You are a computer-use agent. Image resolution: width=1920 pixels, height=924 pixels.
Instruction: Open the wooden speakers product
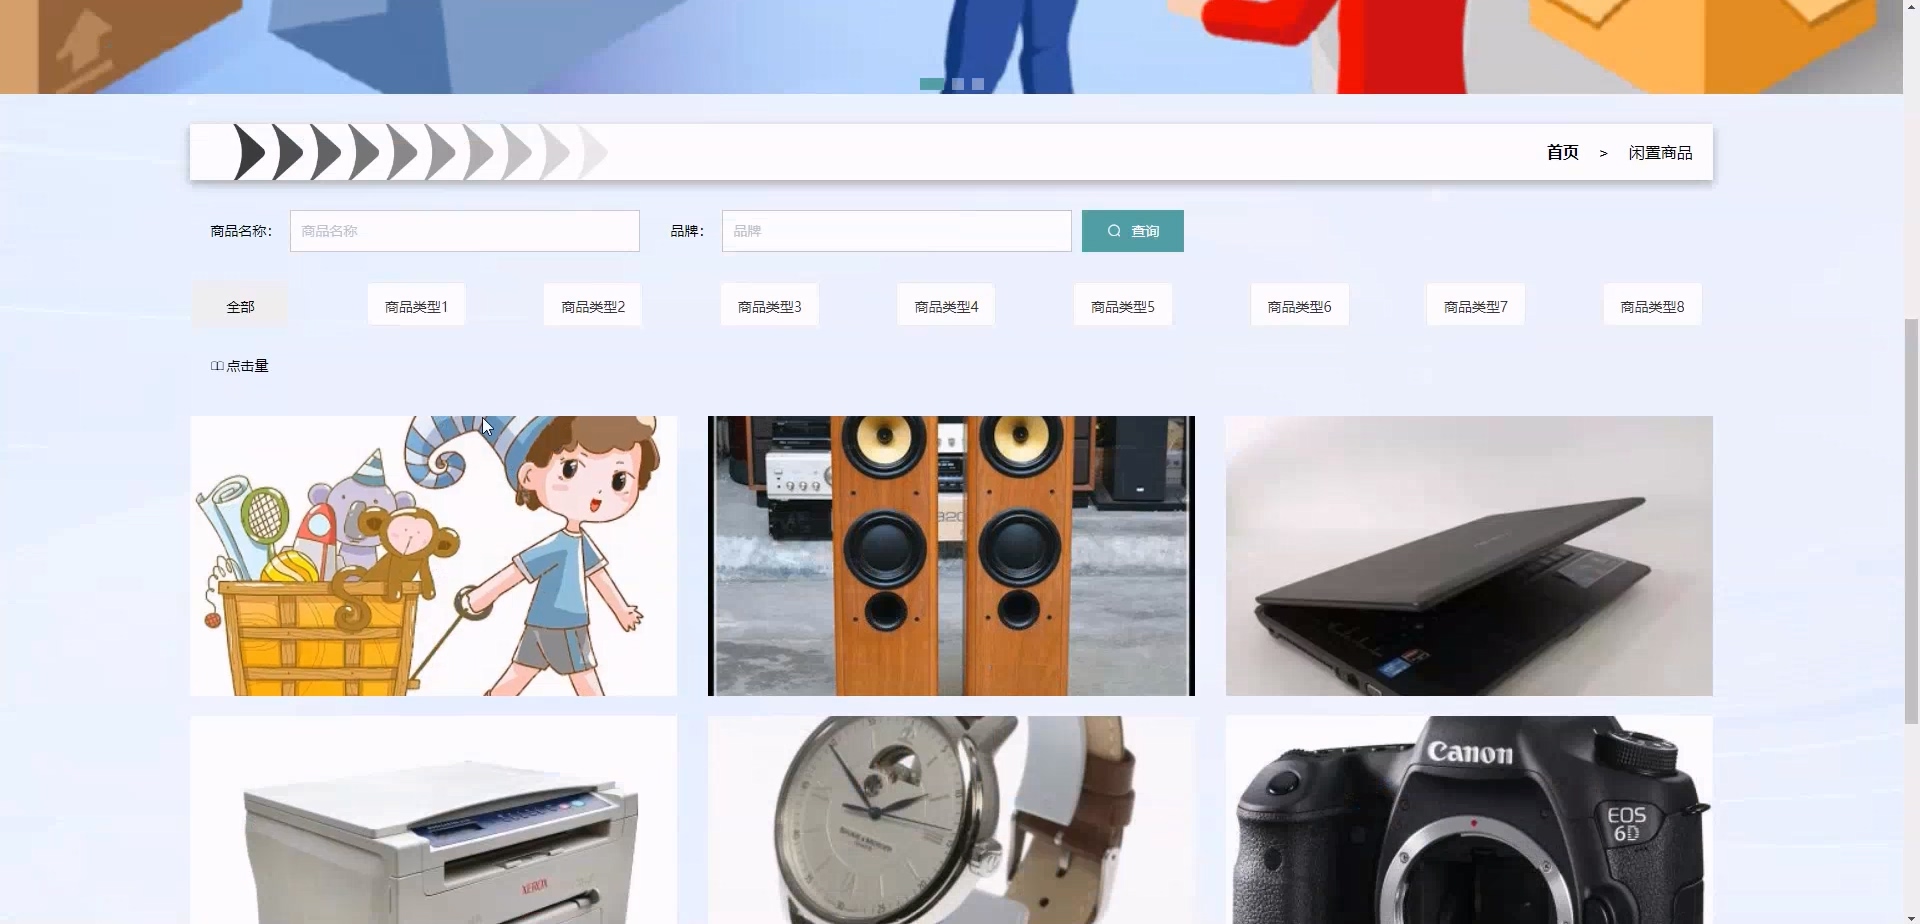pos(951,556)
